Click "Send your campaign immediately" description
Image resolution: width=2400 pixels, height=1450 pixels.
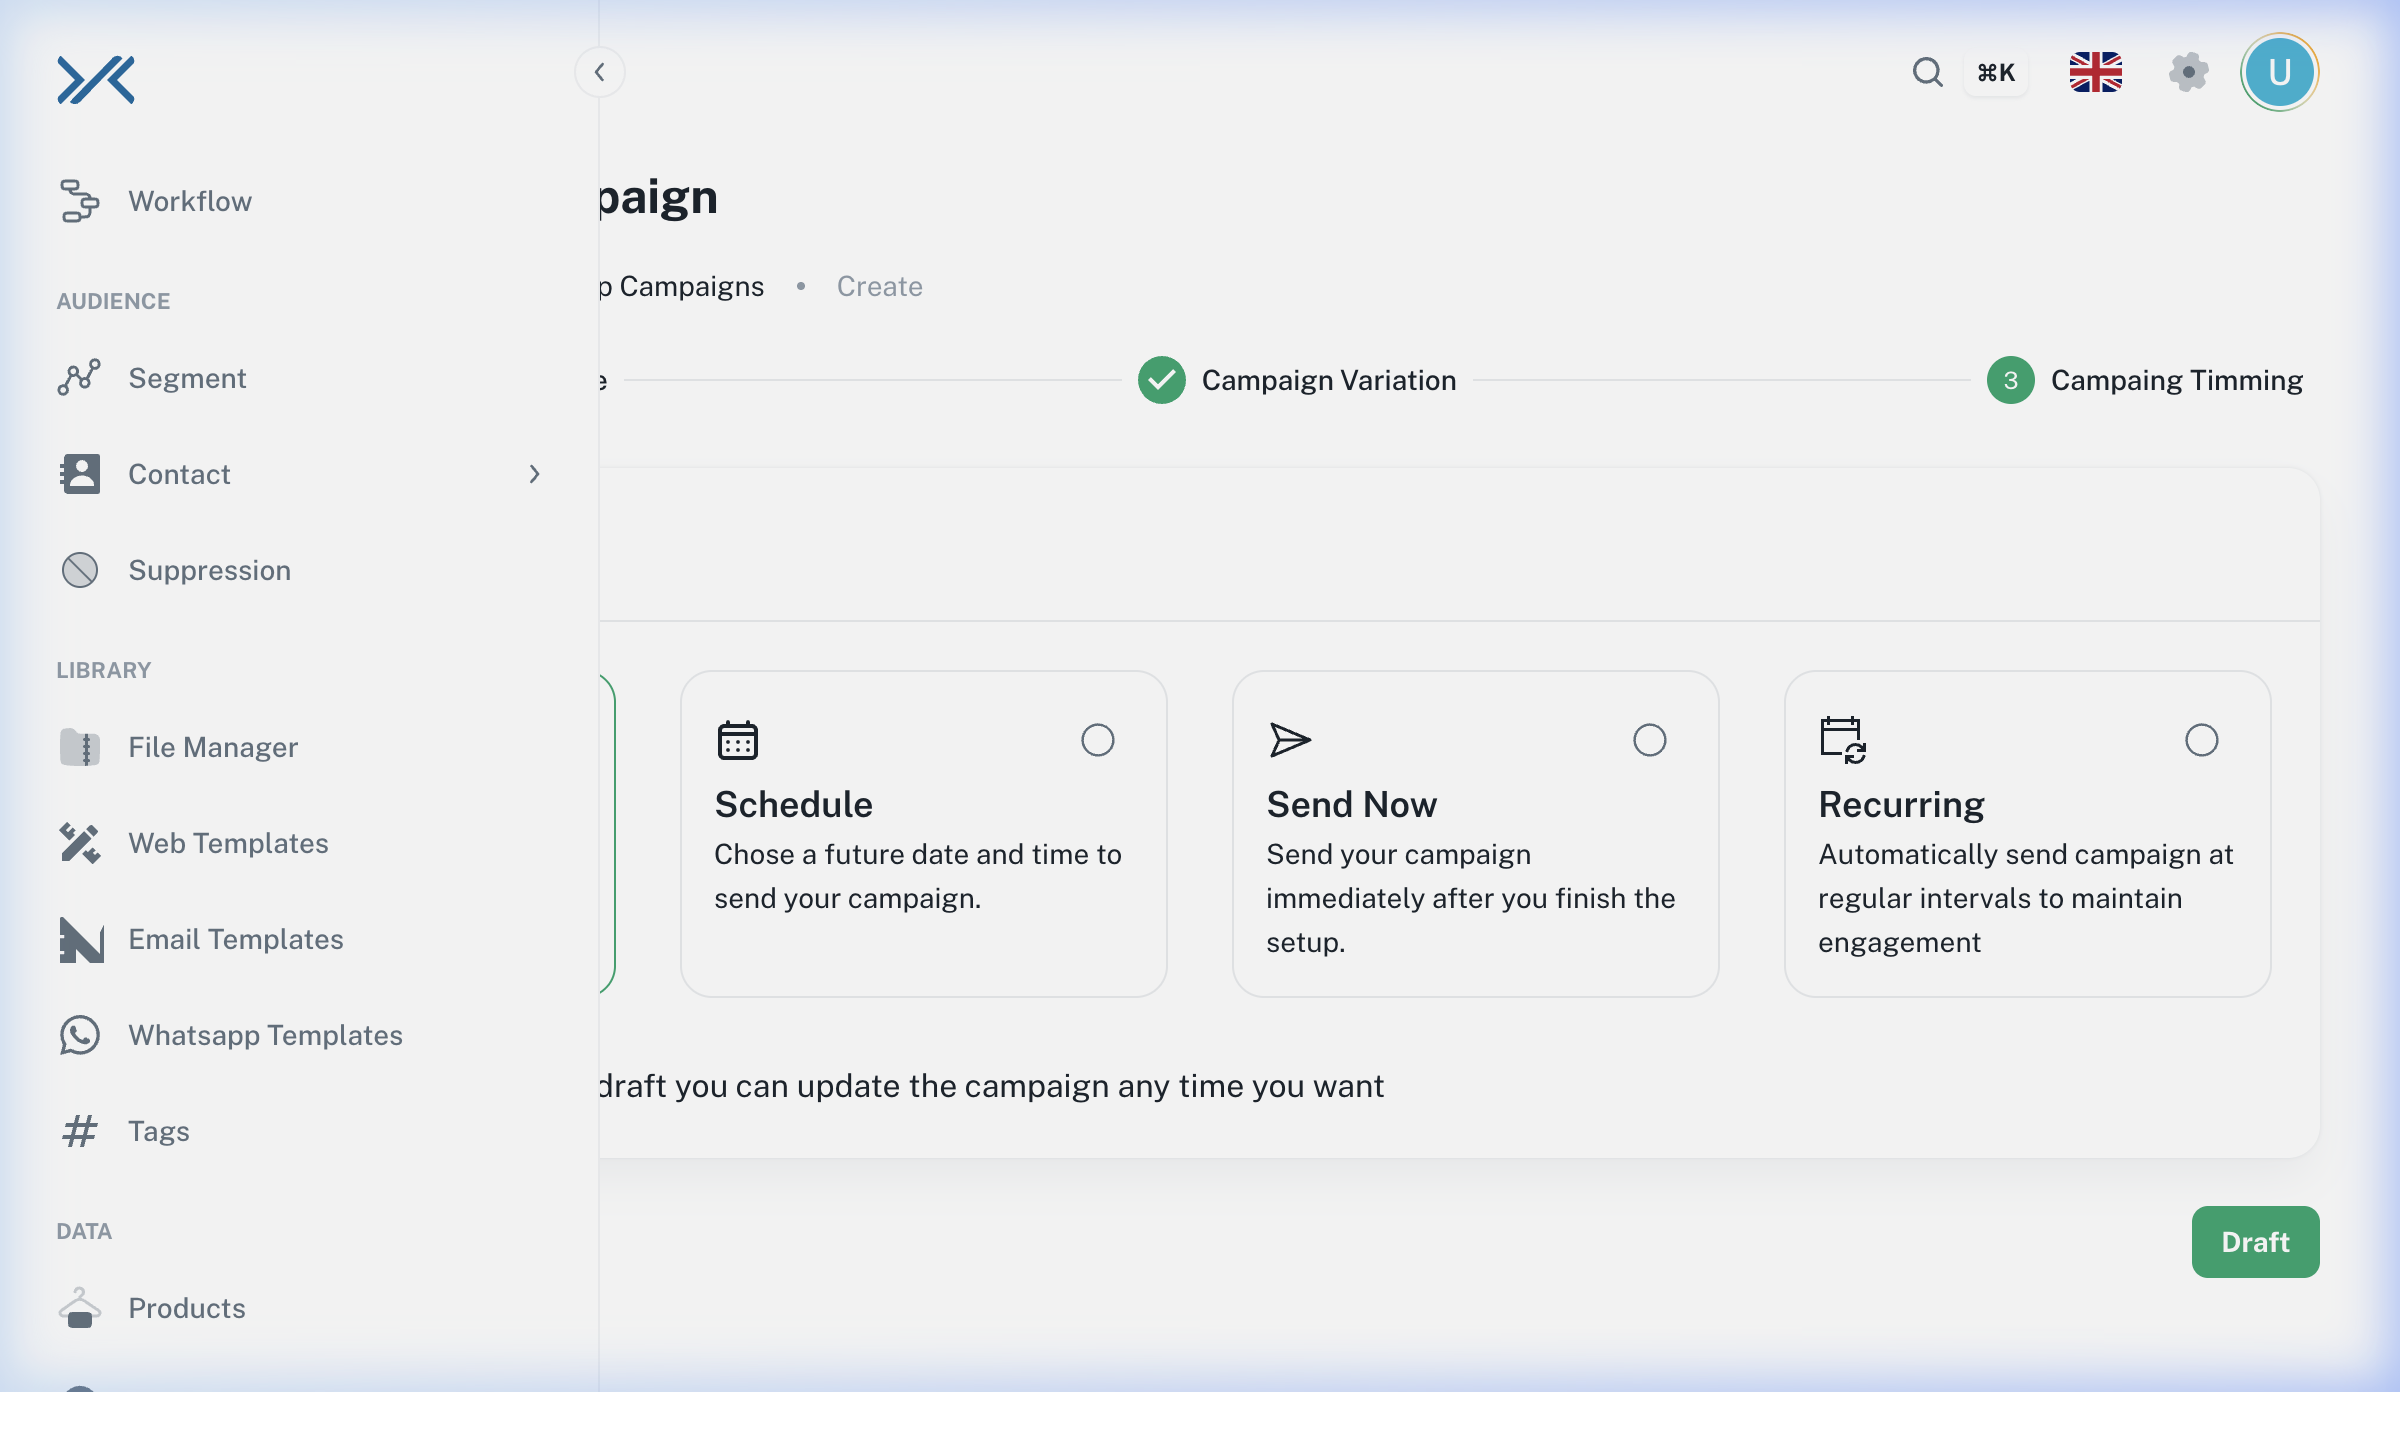pos(1471,898)
